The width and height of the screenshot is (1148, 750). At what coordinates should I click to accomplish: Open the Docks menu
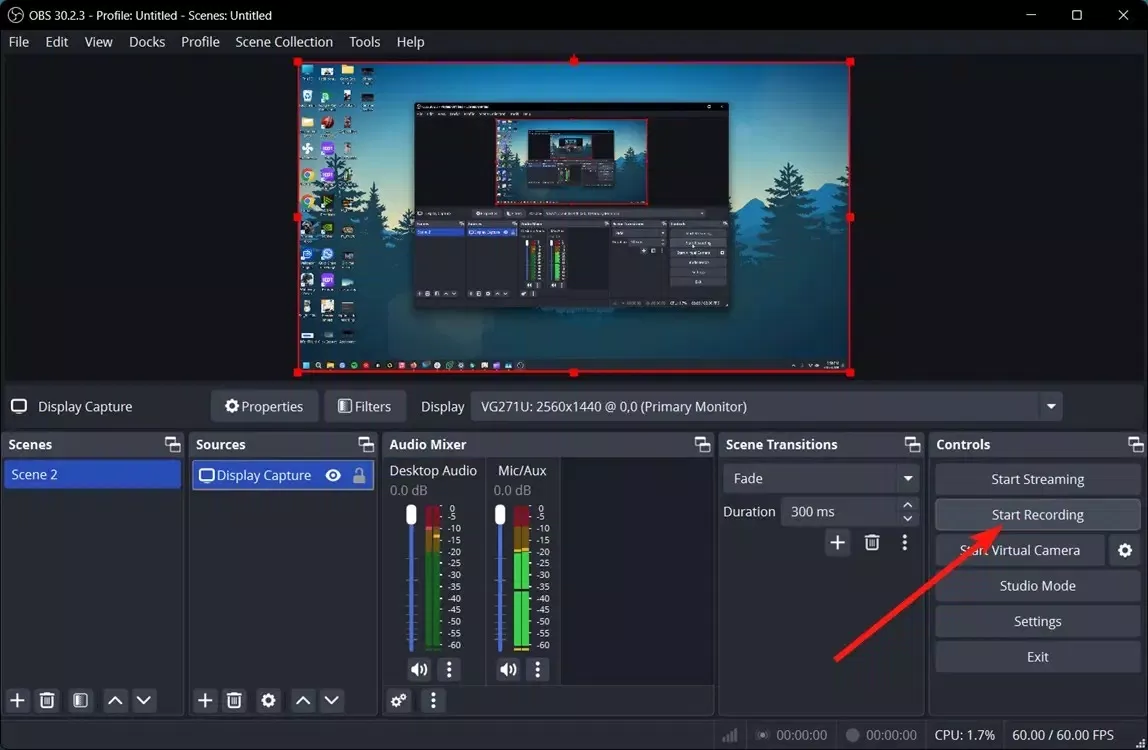(147, 42)
